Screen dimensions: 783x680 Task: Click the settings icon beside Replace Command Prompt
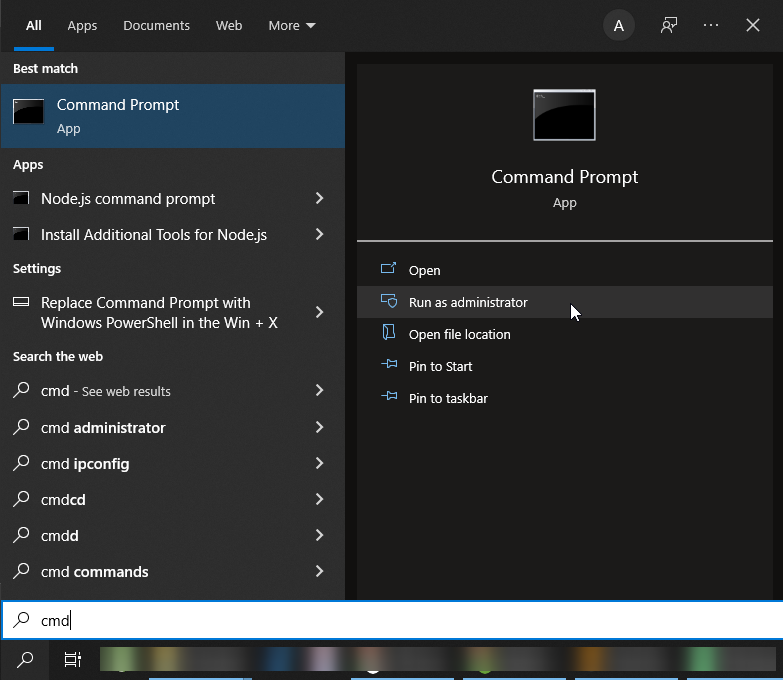[x=21, y=302]
